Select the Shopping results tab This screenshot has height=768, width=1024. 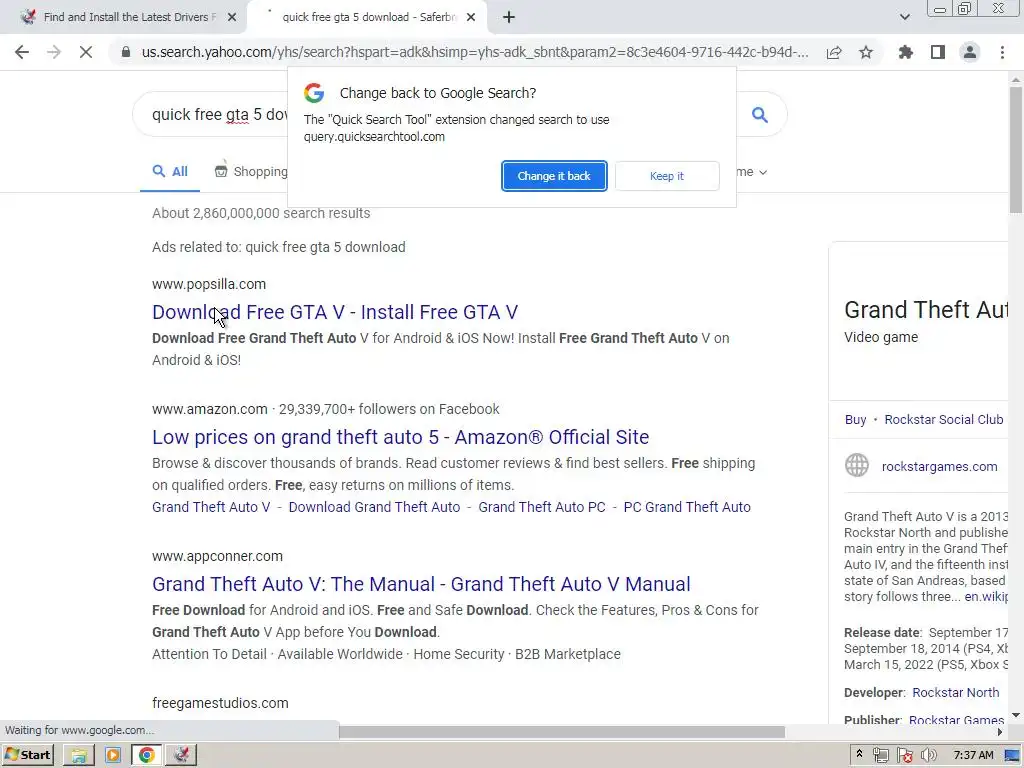[x=251, y=172]
